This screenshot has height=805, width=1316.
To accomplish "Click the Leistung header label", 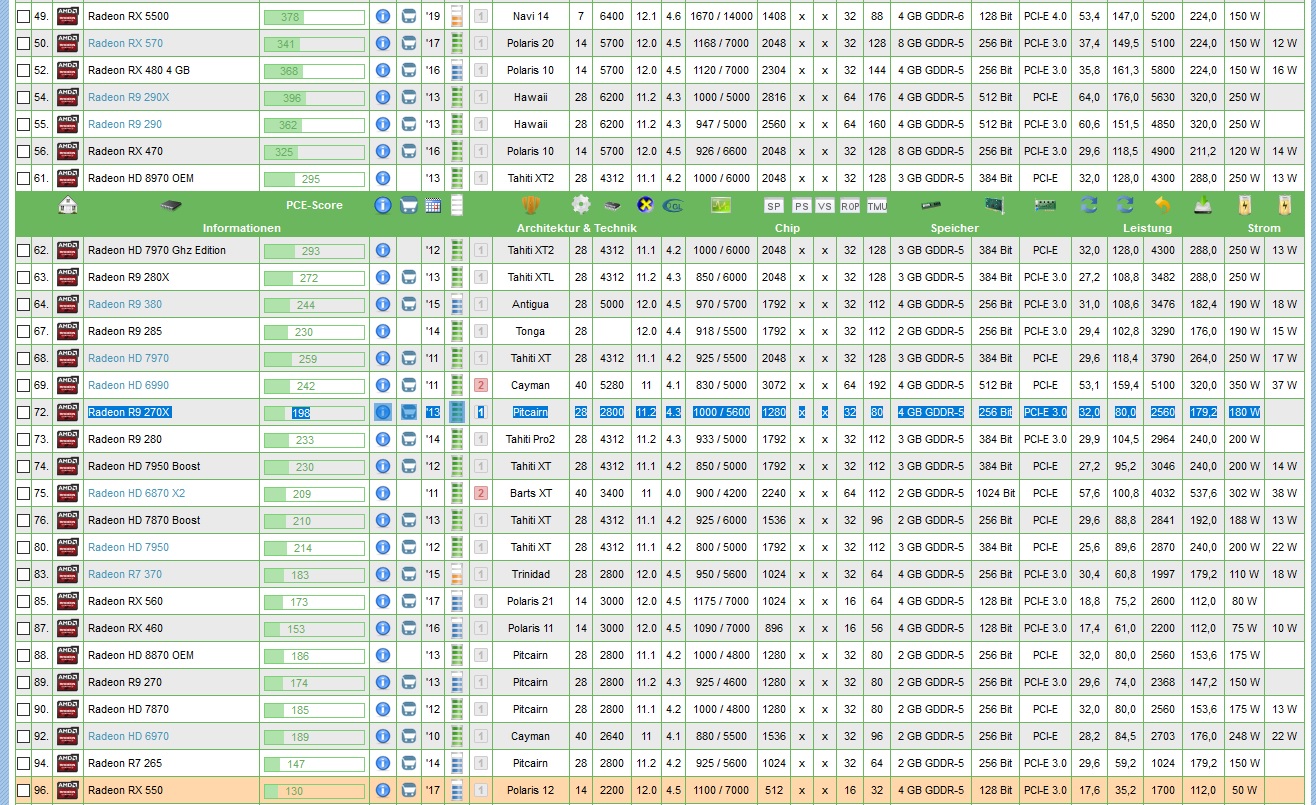I will point(1147,228).
